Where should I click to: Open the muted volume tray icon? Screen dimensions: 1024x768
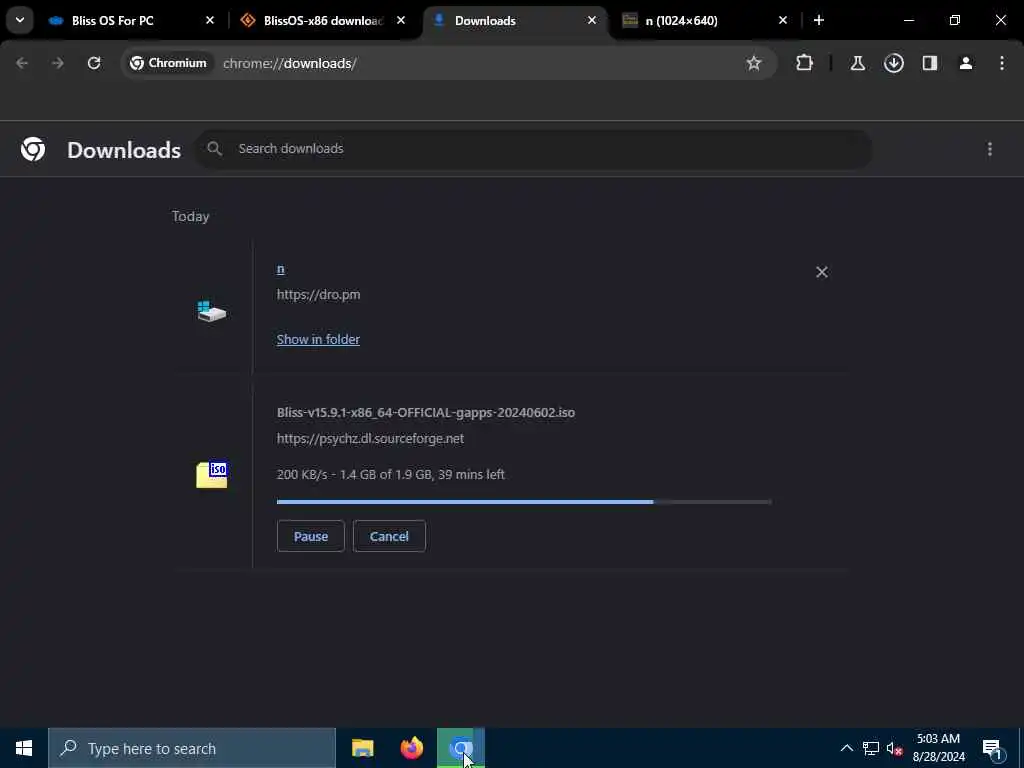(894, 748)
